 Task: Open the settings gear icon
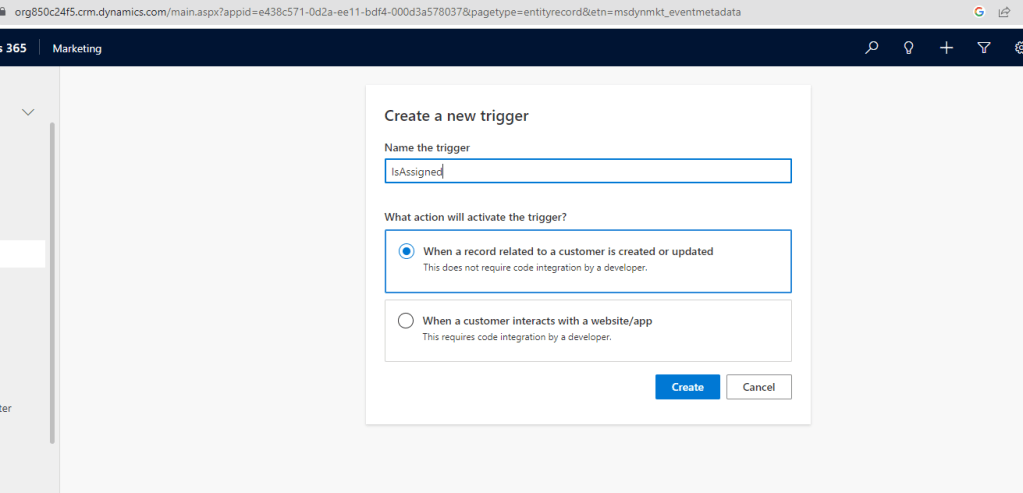tap(1017, 48)
